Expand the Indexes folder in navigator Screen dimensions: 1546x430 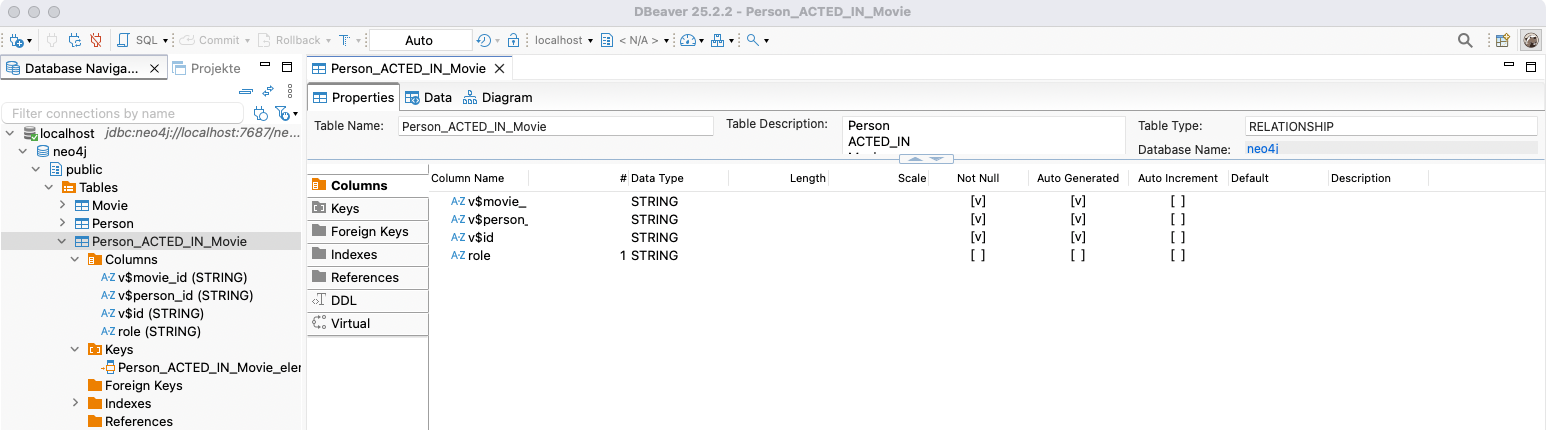(x=75, y=403)
